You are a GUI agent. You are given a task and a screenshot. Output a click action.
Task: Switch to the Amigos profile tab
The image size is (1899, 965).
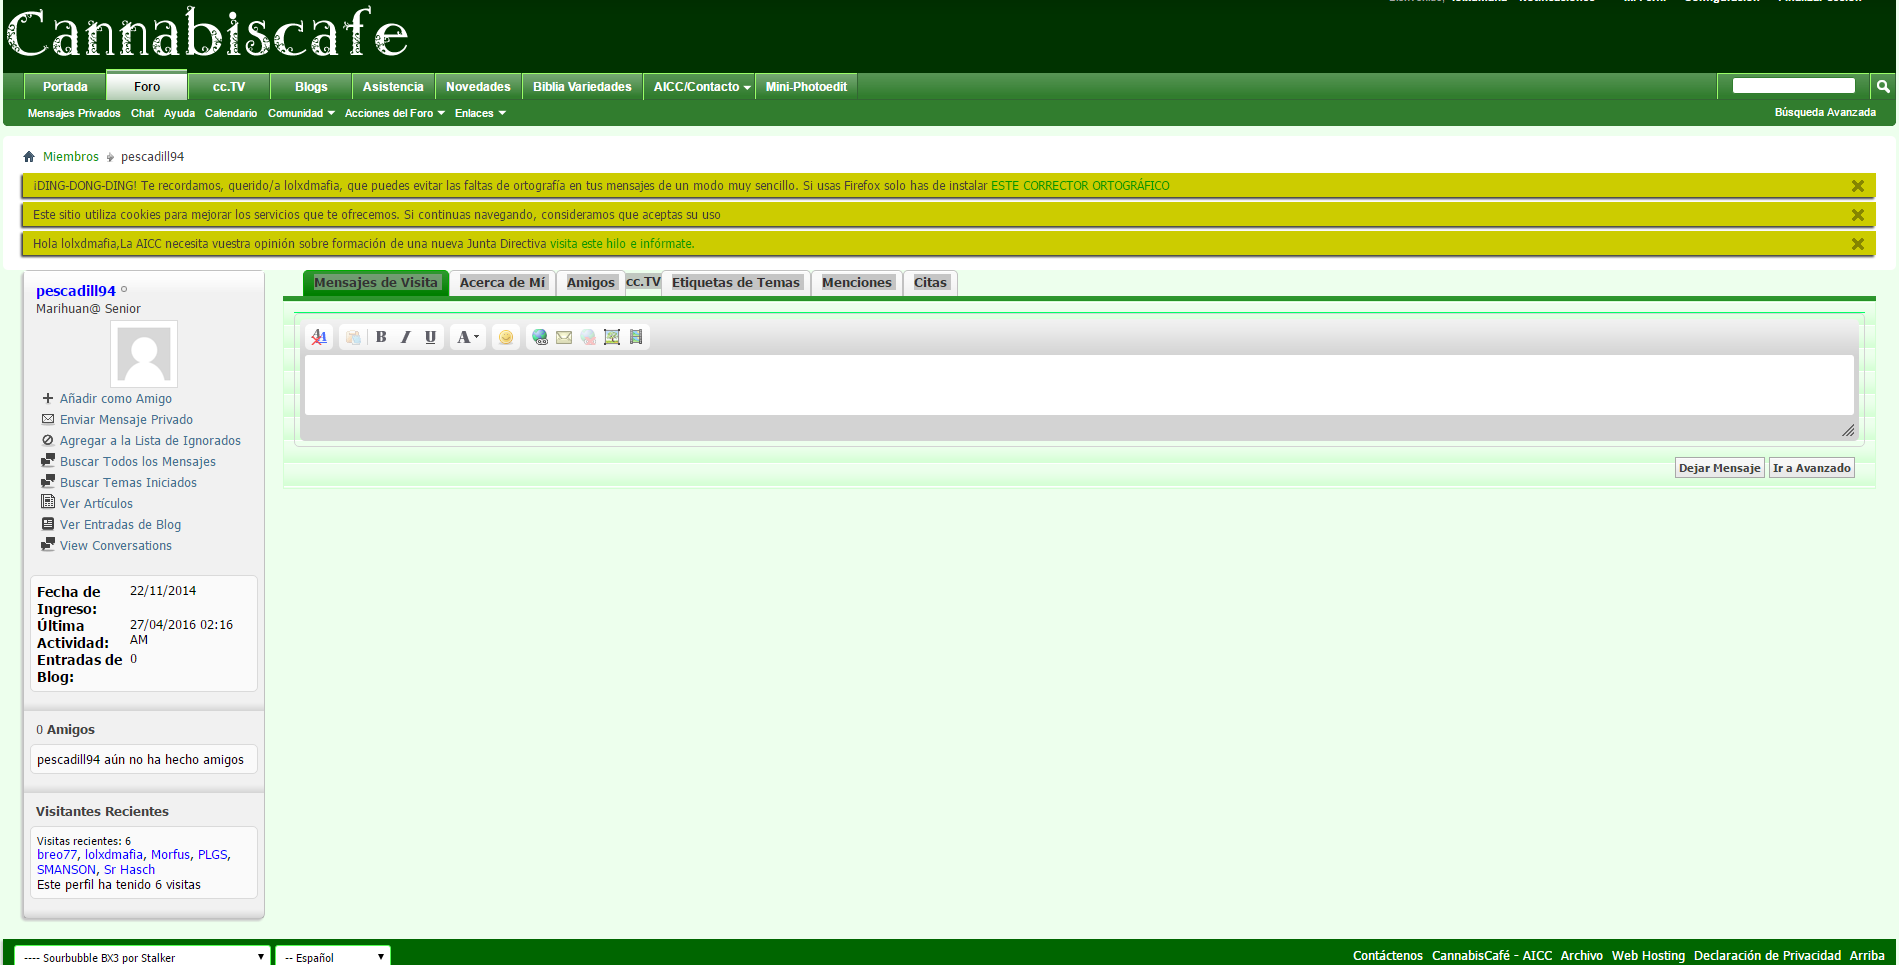pyautogui.click(x=591, y=283)
